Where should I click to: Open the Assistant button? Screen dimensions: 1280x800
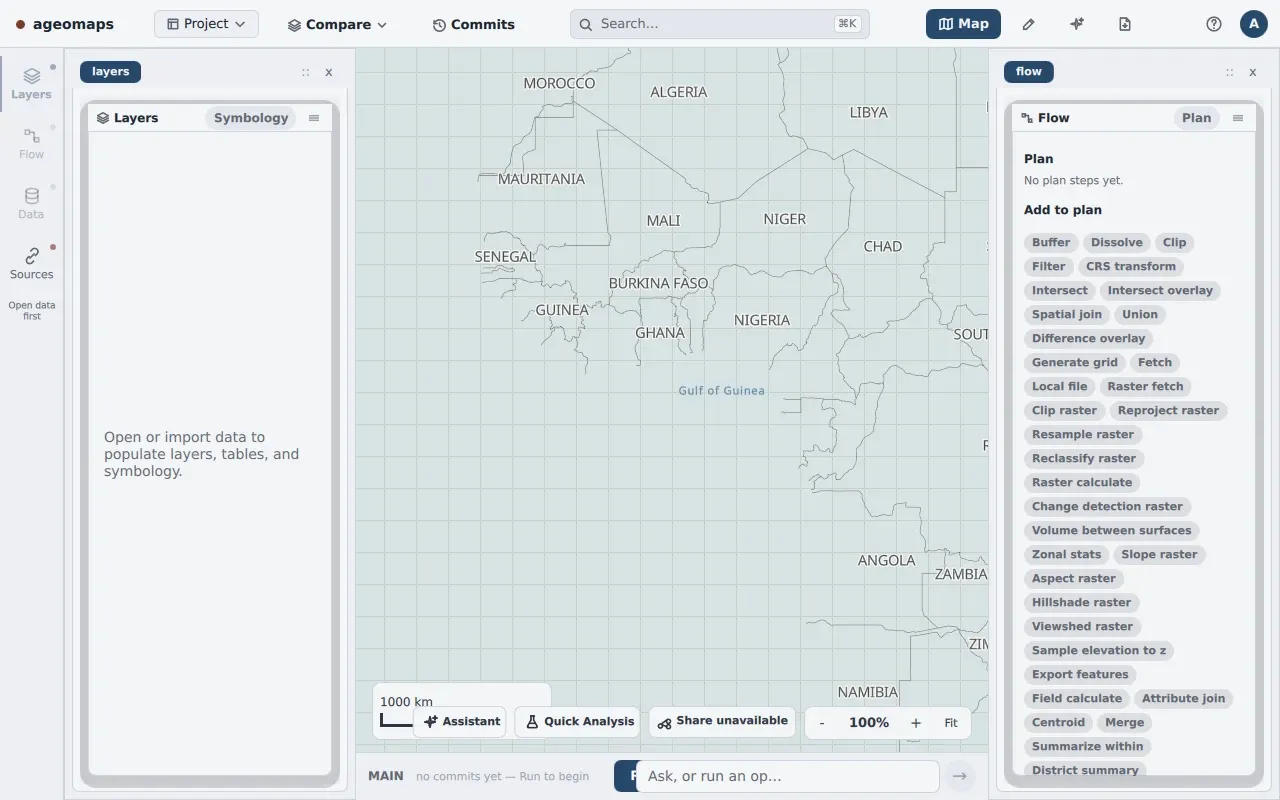[460, 722]
